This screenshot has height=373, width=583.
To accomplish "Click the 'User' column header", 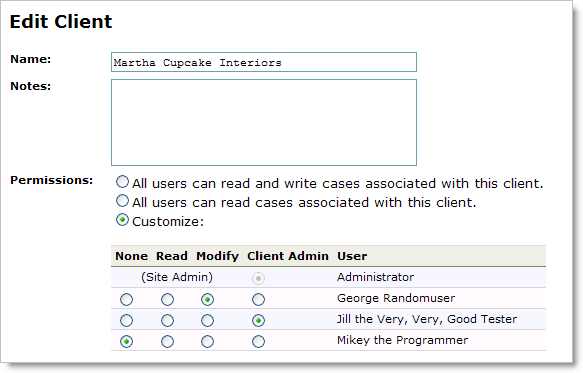I will (352, 256).
